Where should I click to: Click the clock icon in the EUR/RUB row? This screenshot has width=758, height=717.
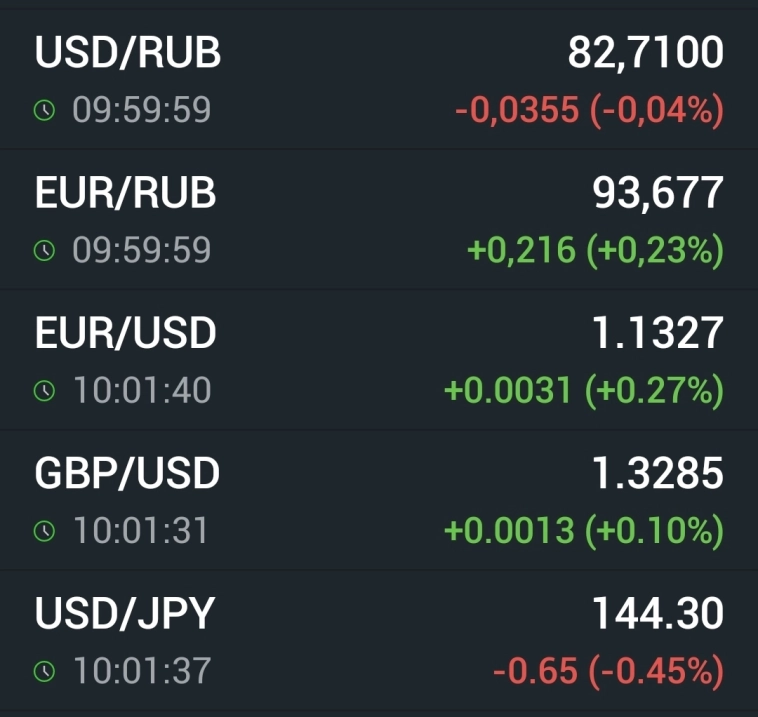(44, 250)
